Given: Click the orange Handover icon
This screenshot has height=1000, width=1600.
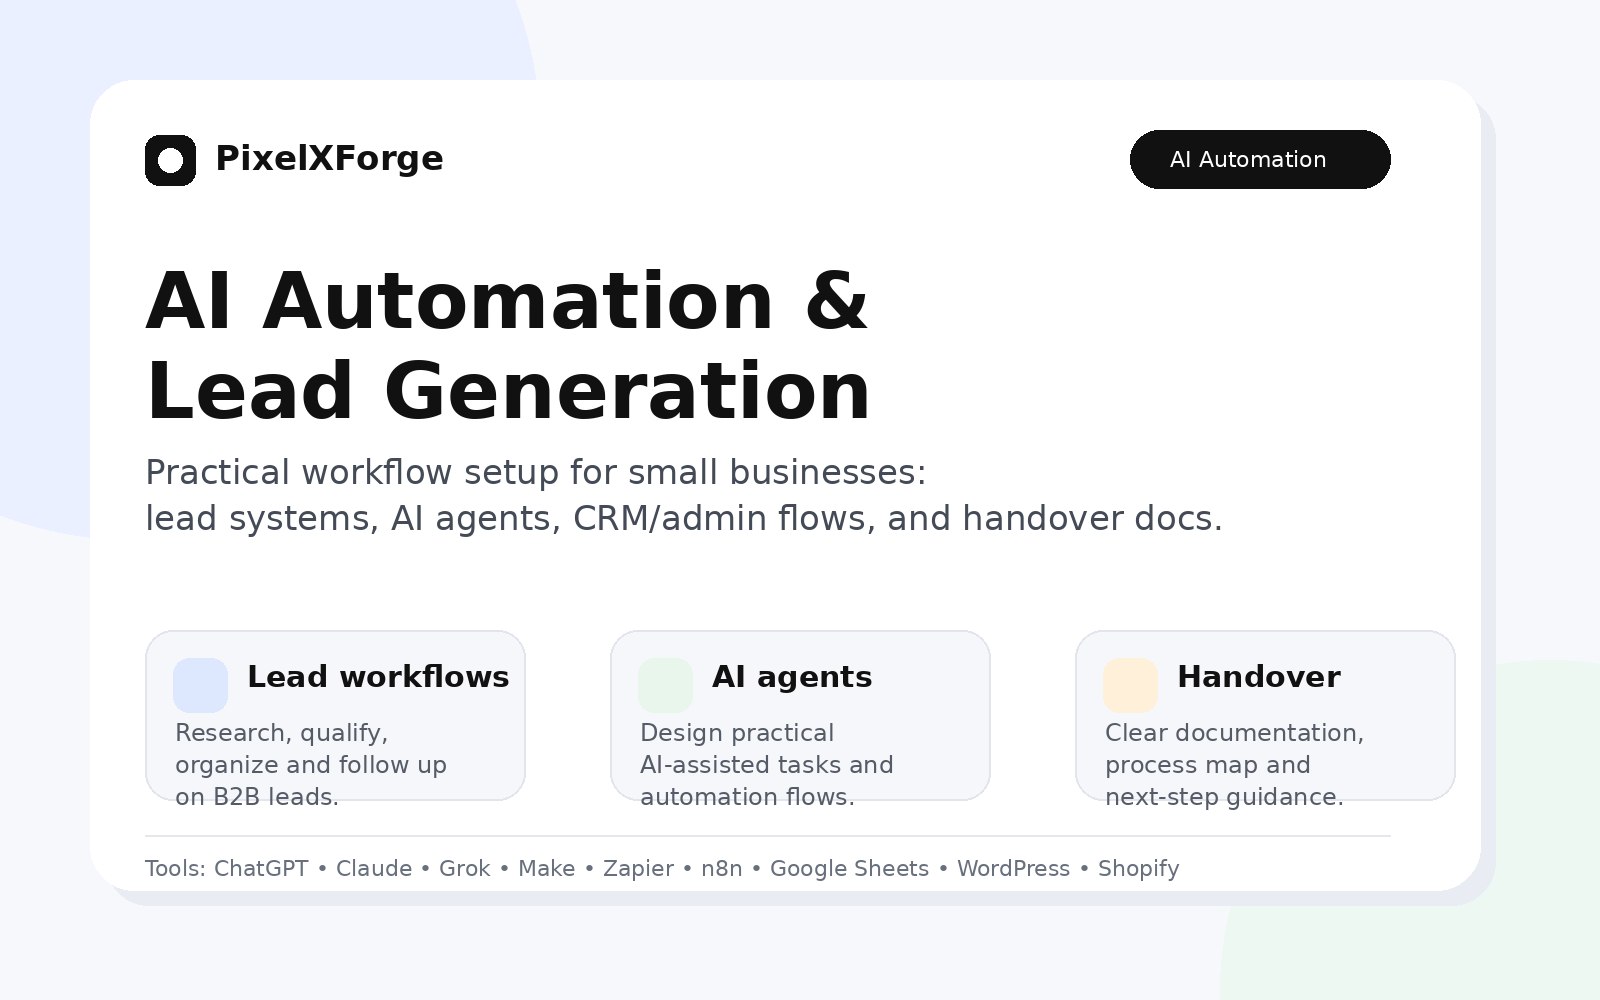Looking at the screenshot, I should (x=1130, y=685).
